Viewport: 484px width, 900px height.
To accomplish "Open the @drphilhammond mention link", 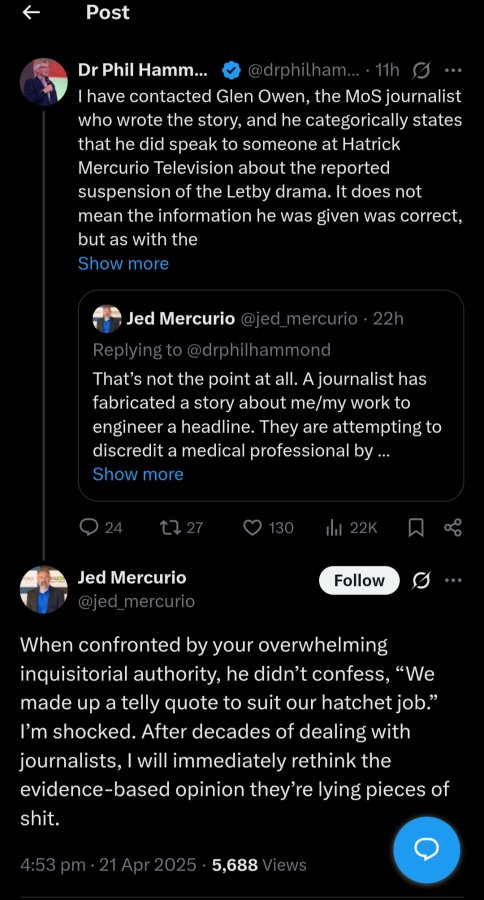I will [x=258, y=349].
